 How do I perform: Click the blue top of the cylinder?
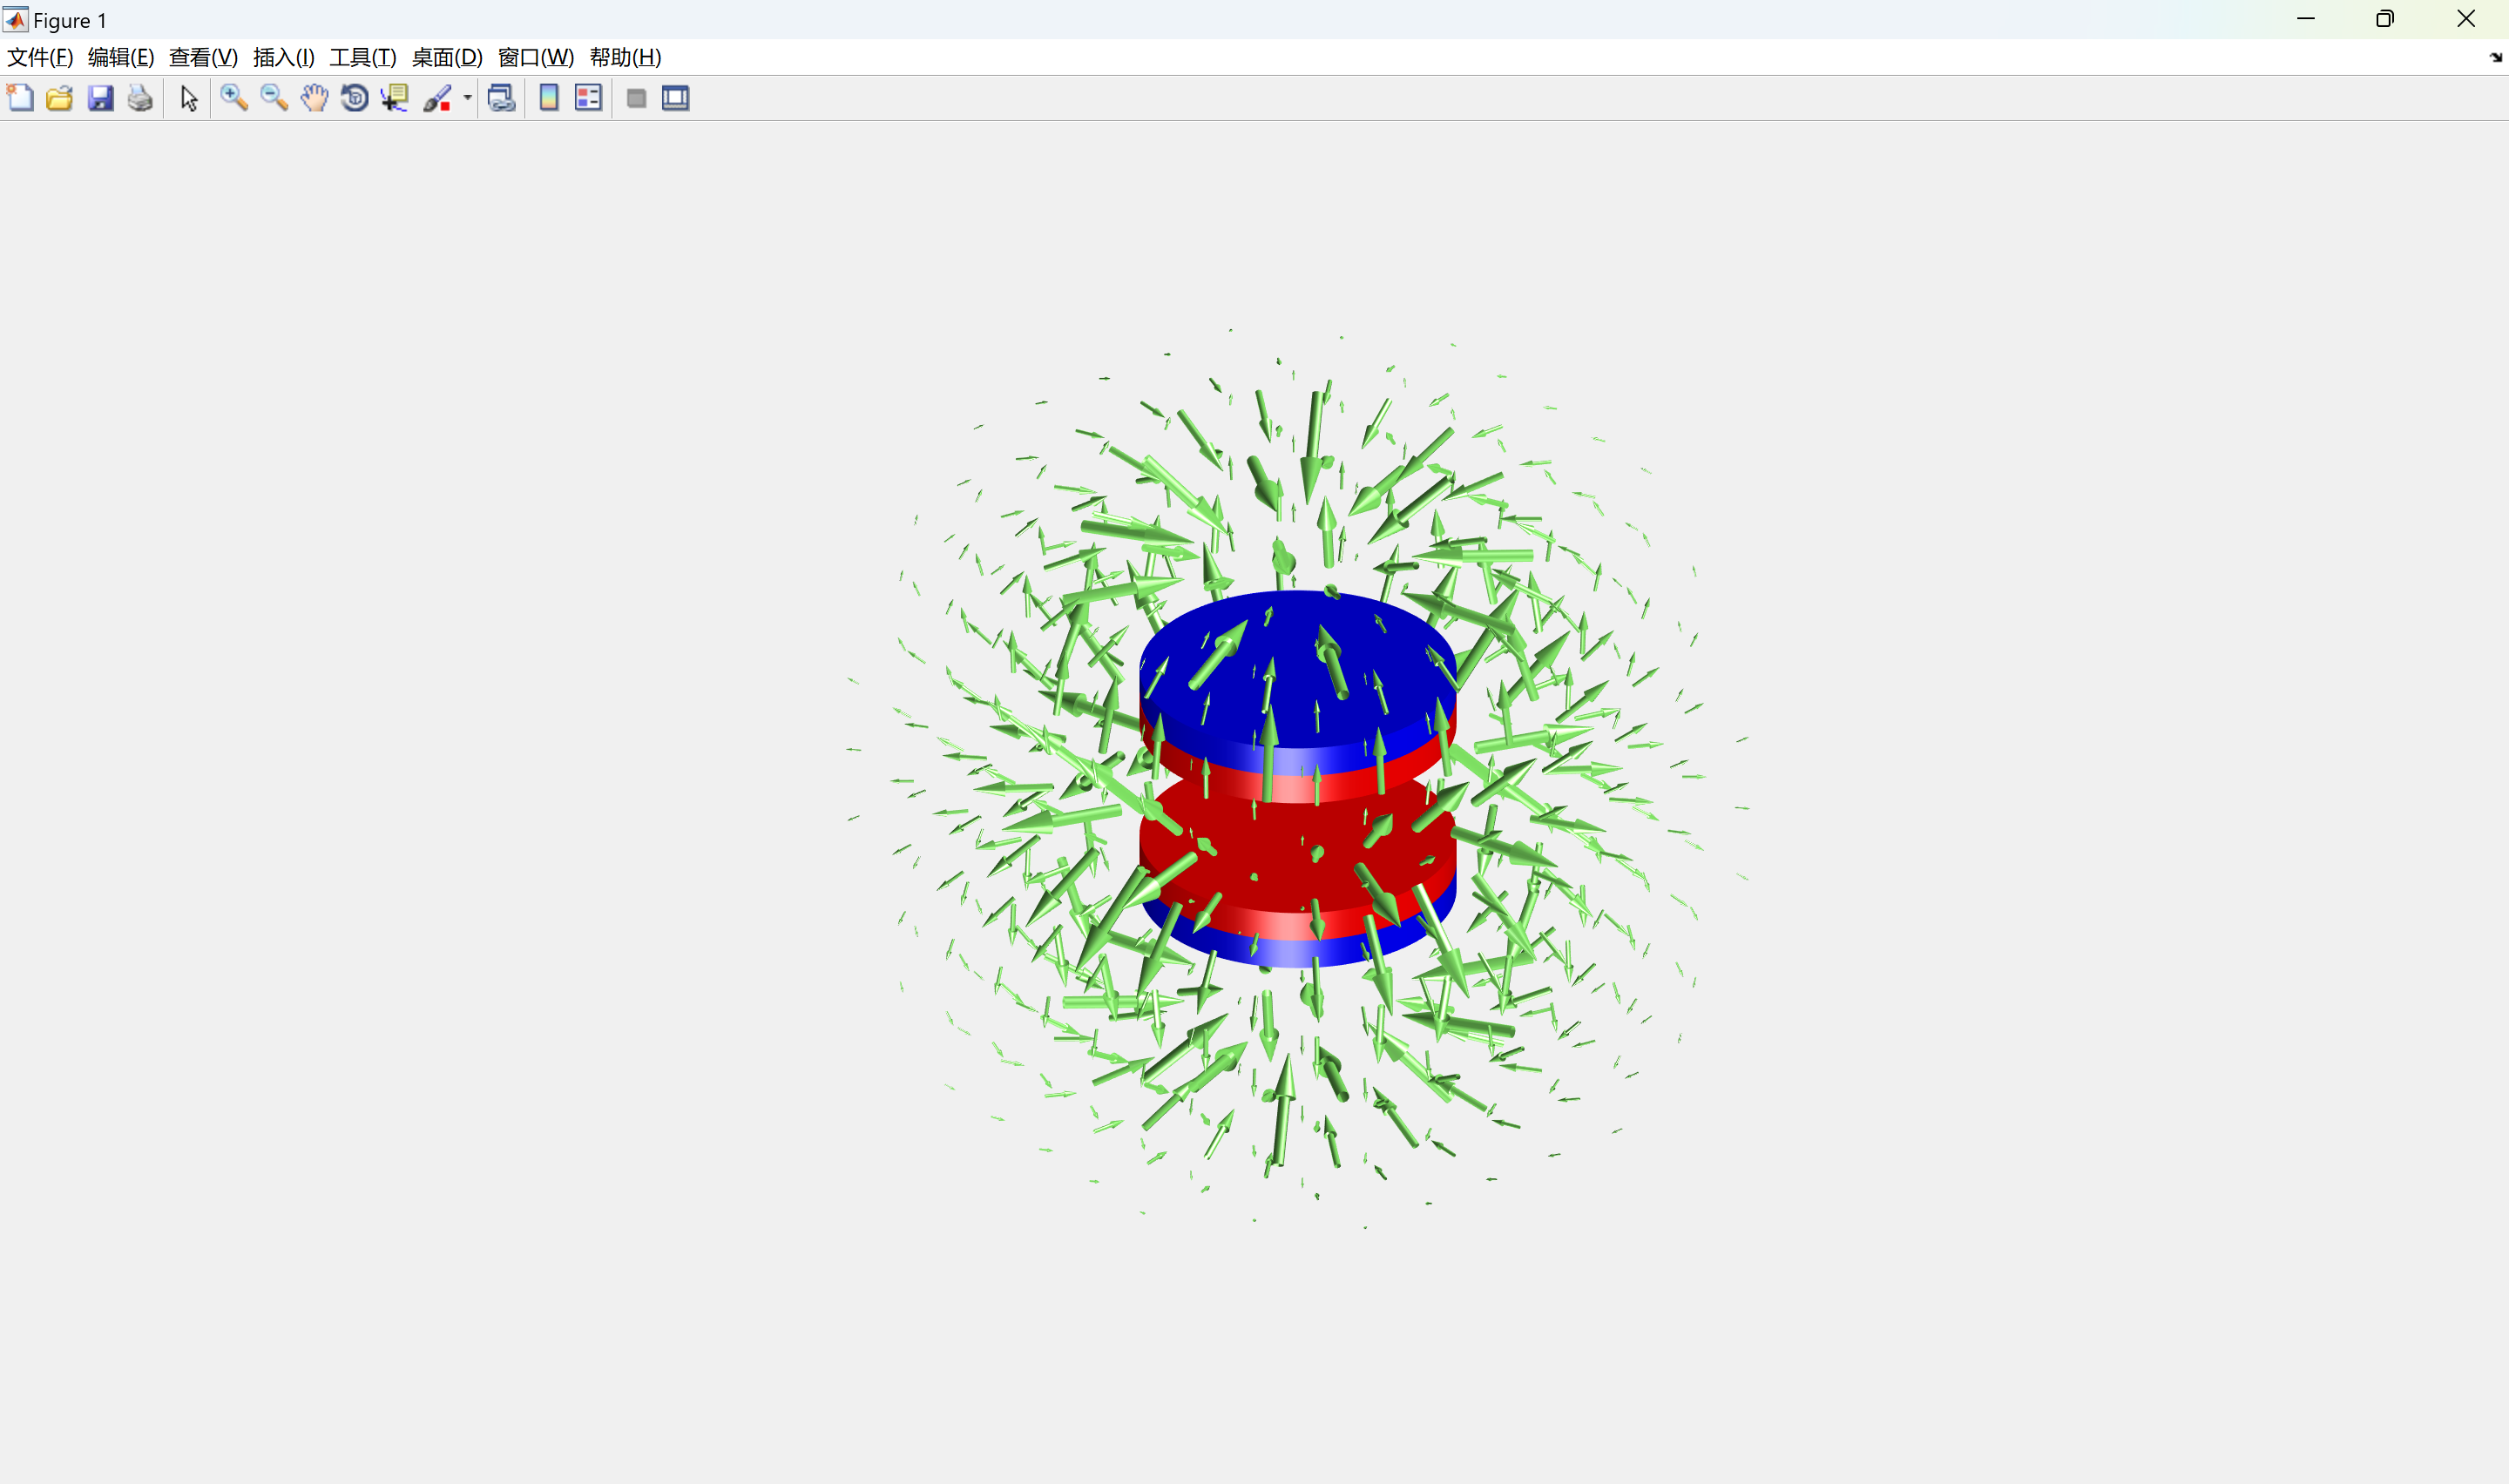1295,640
